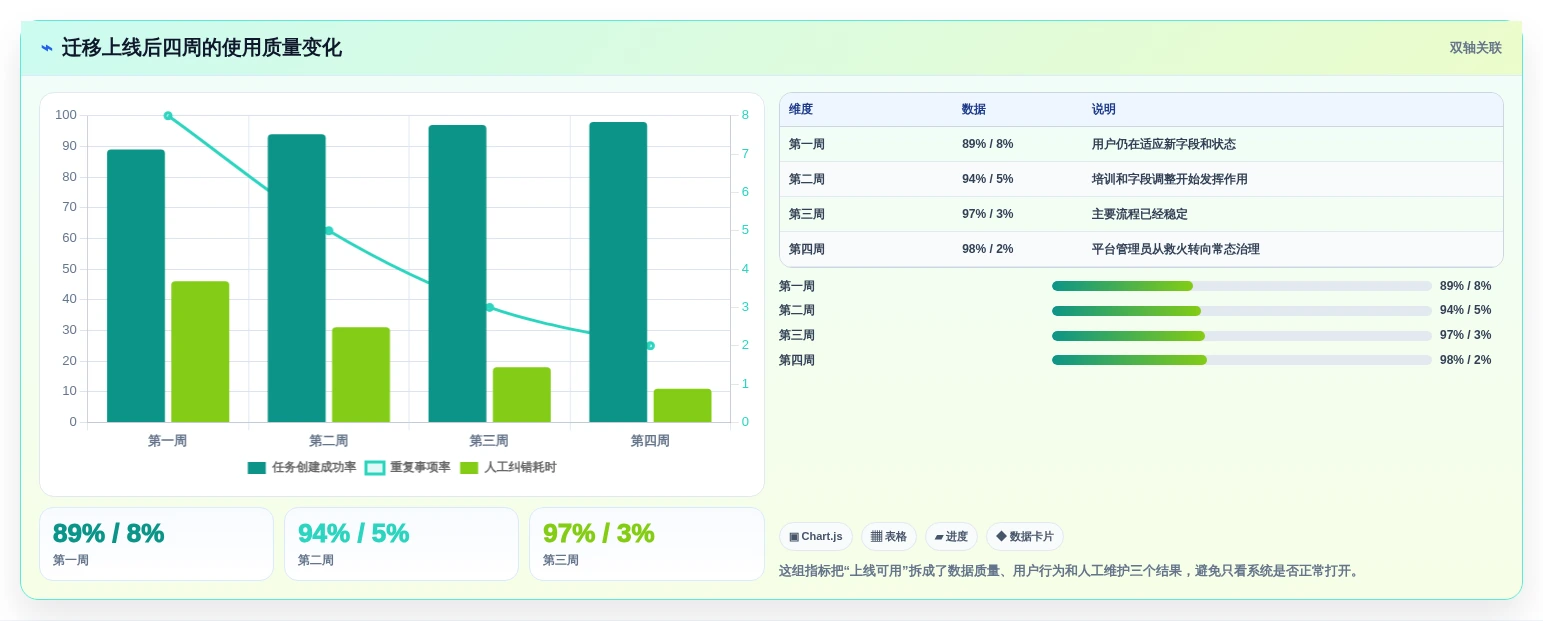Select the Chart.js chip

pyautogui.click(x=816, y=537)
